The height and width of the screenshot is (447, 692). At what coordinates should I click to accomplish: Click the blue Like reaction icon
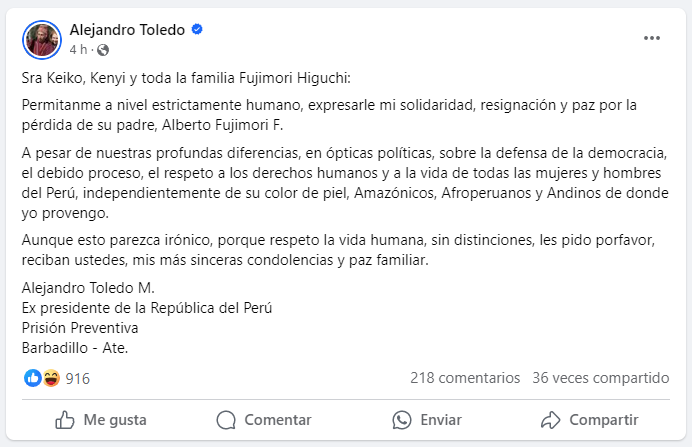tap(33, 378)
